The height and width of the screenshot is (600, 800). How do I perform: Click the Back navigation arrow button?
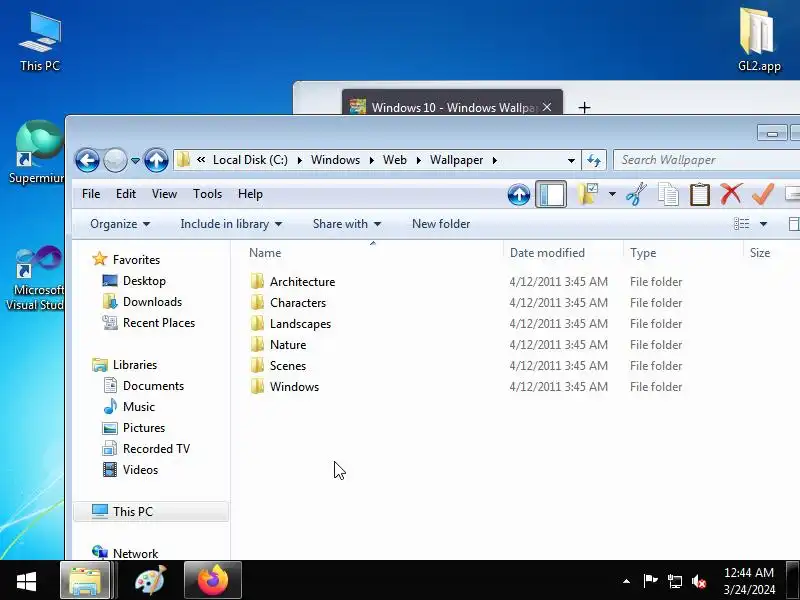coord(87,160)
